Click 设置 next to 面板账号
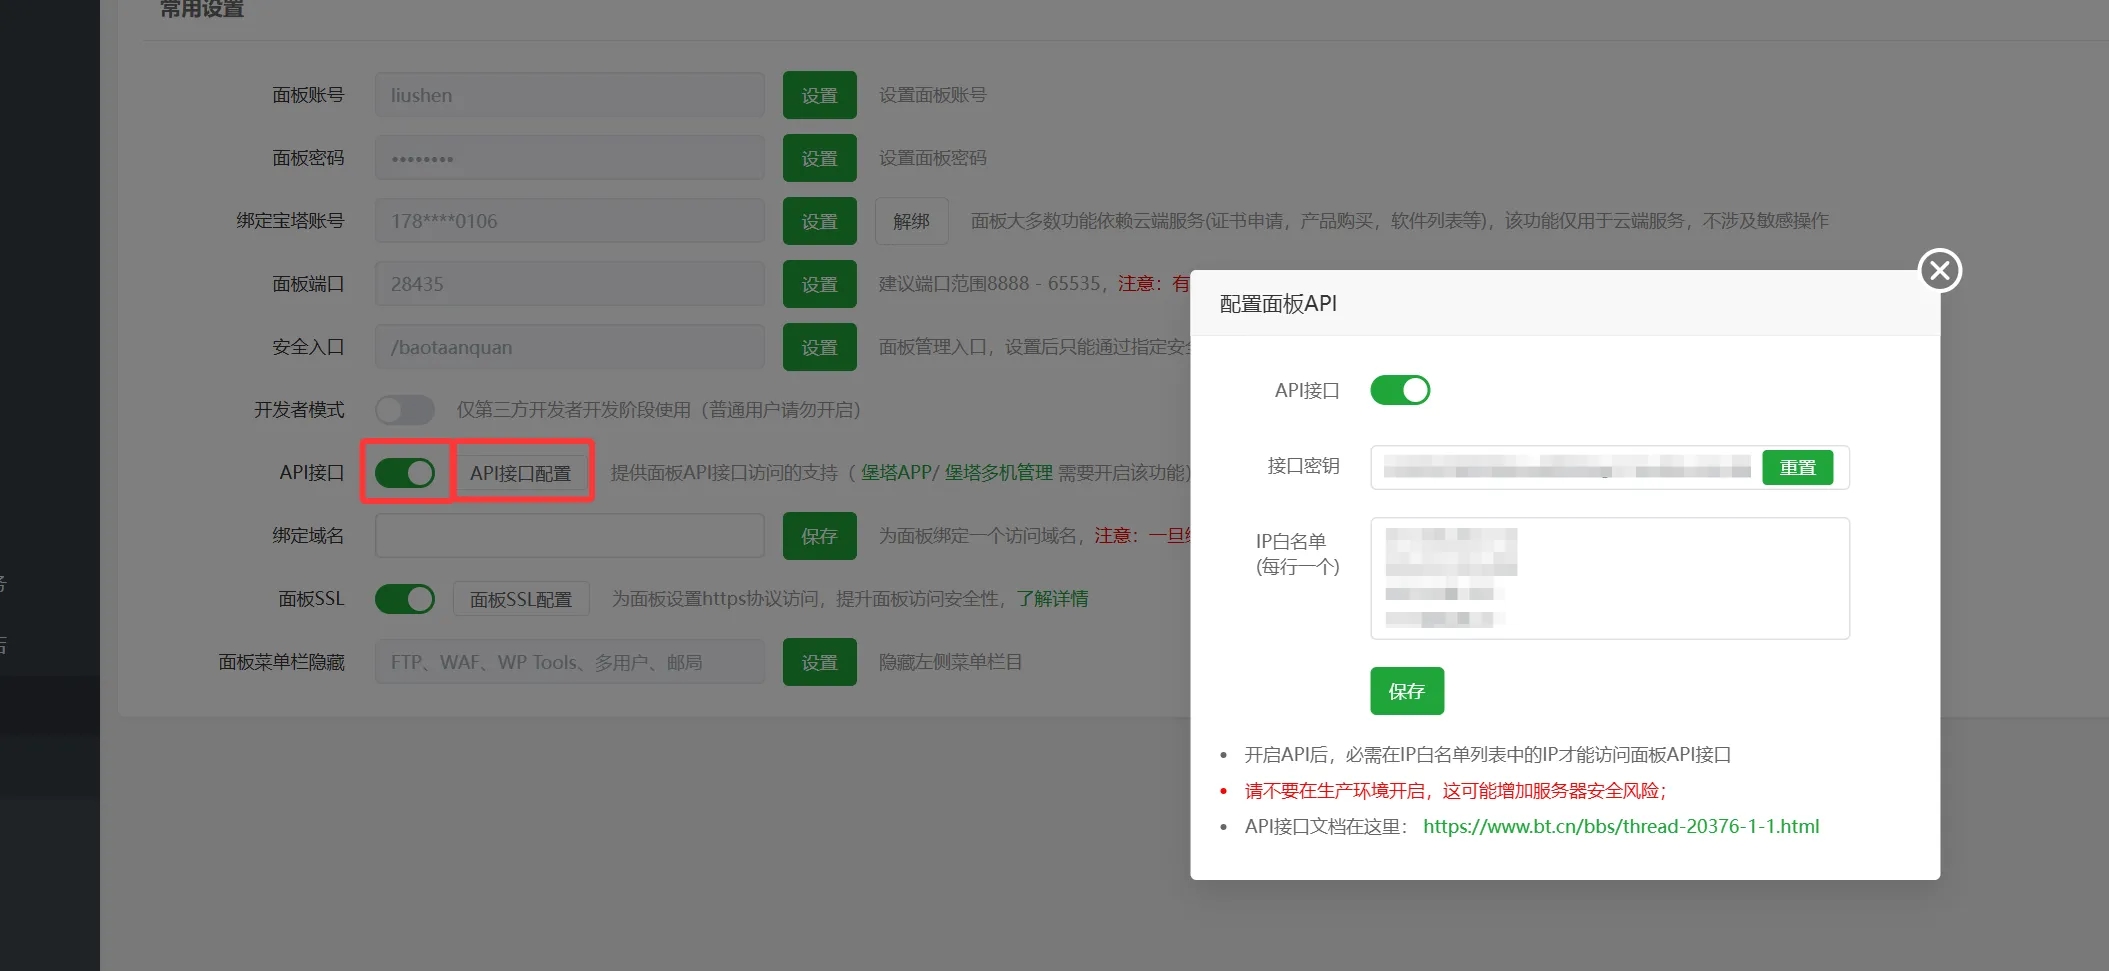 [x=820, y=95]
